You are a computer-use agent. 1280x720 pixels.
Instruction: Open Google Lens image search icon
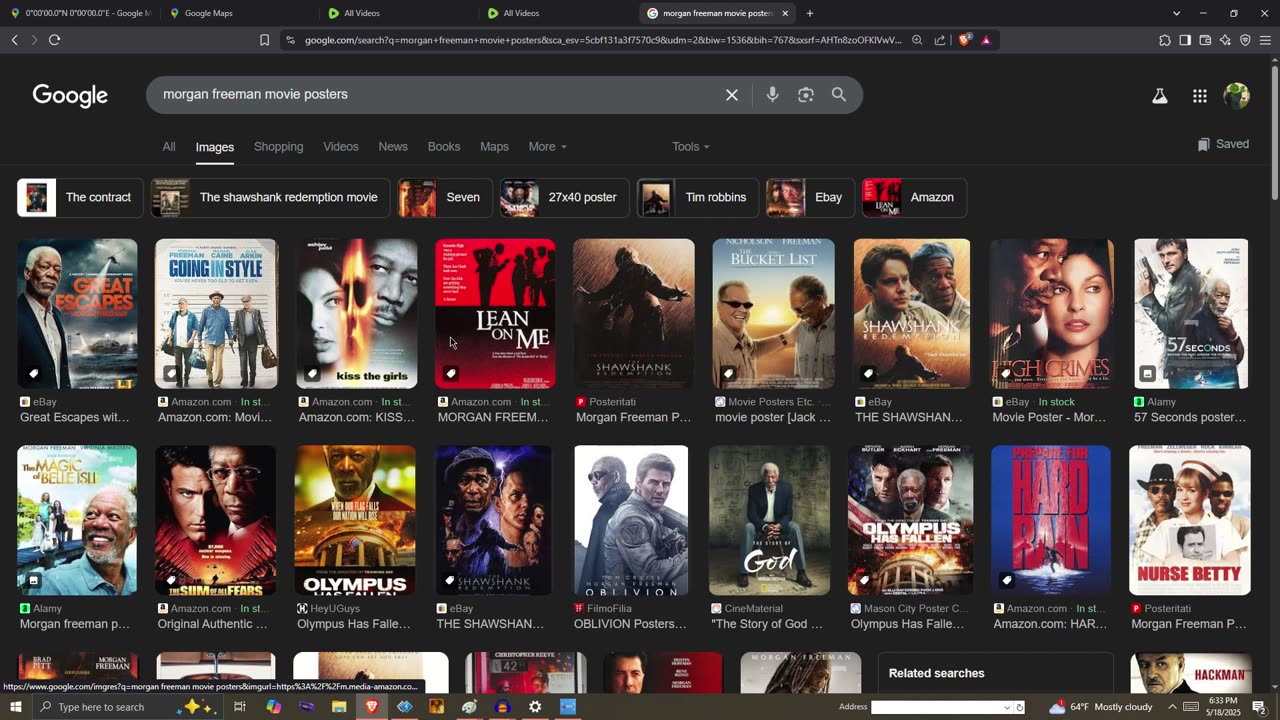pos(806,94)
